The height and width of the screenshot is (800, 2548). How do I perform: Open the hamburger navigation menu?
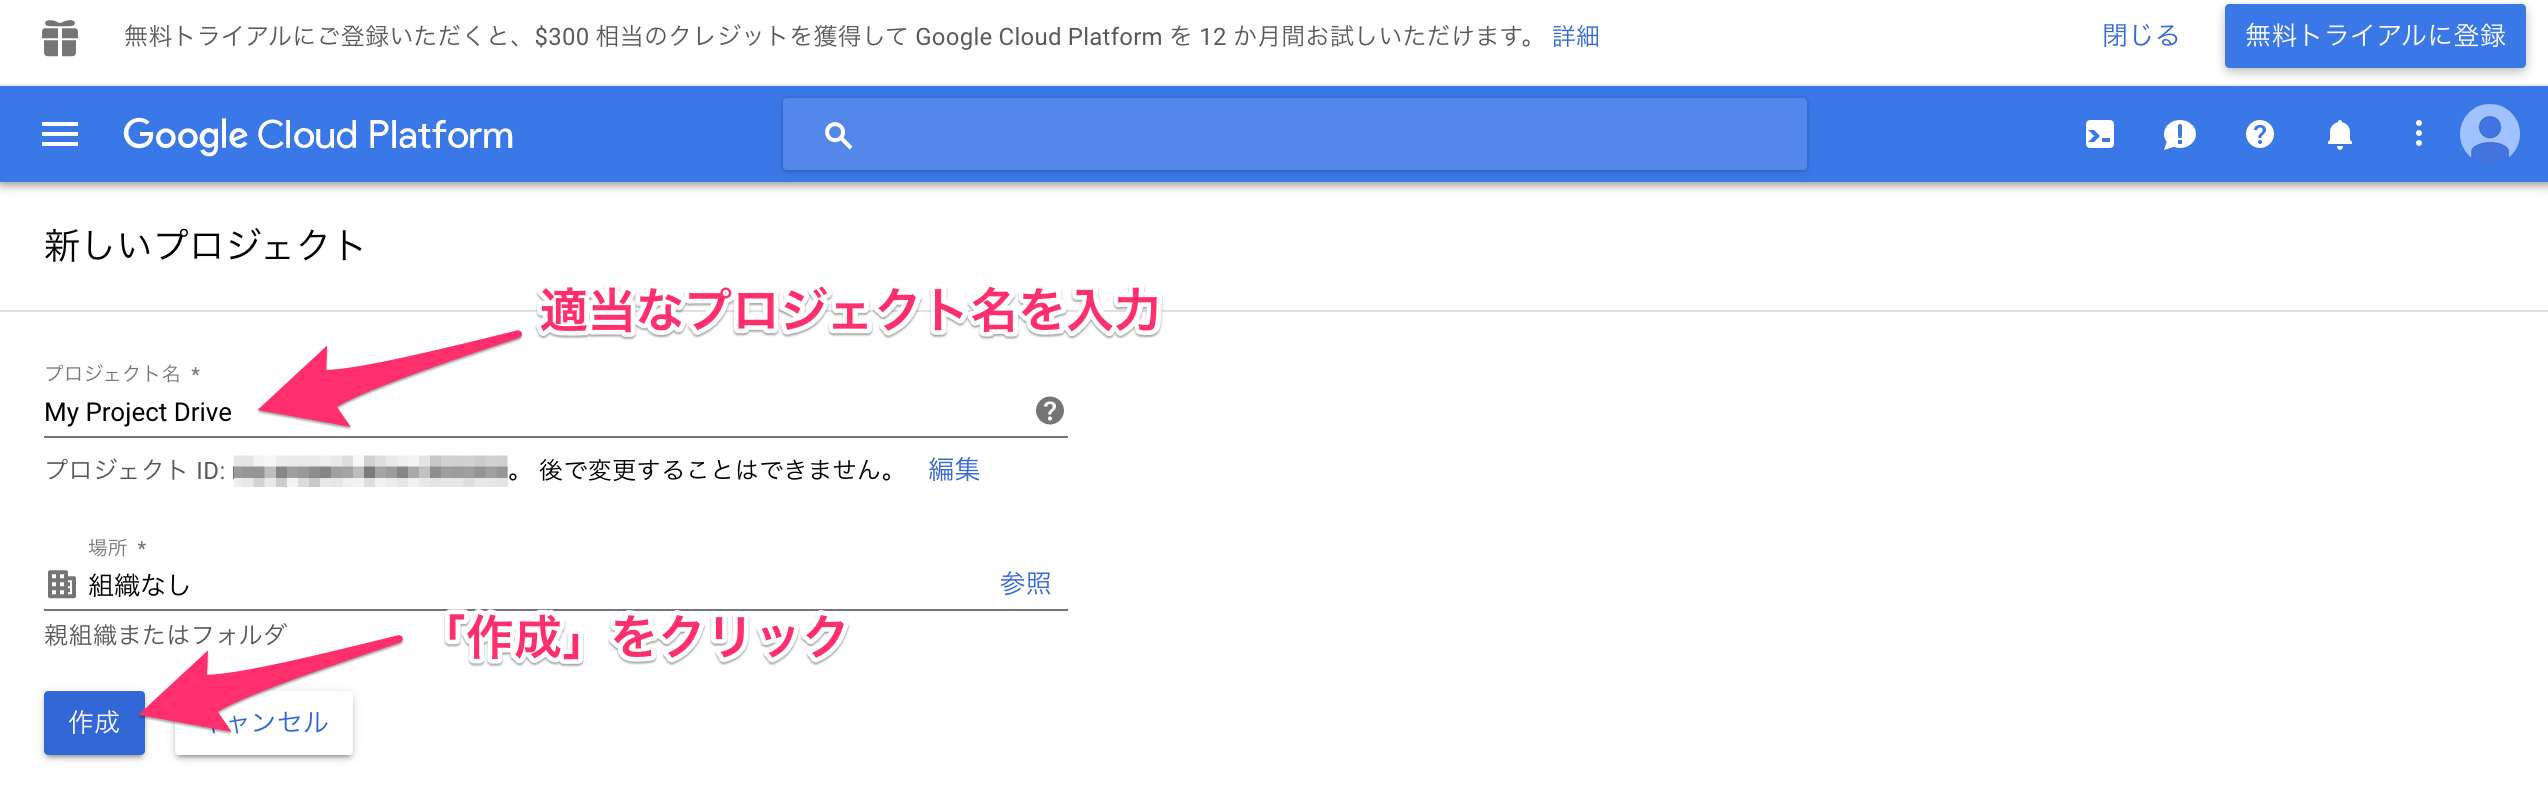point(60,134)
